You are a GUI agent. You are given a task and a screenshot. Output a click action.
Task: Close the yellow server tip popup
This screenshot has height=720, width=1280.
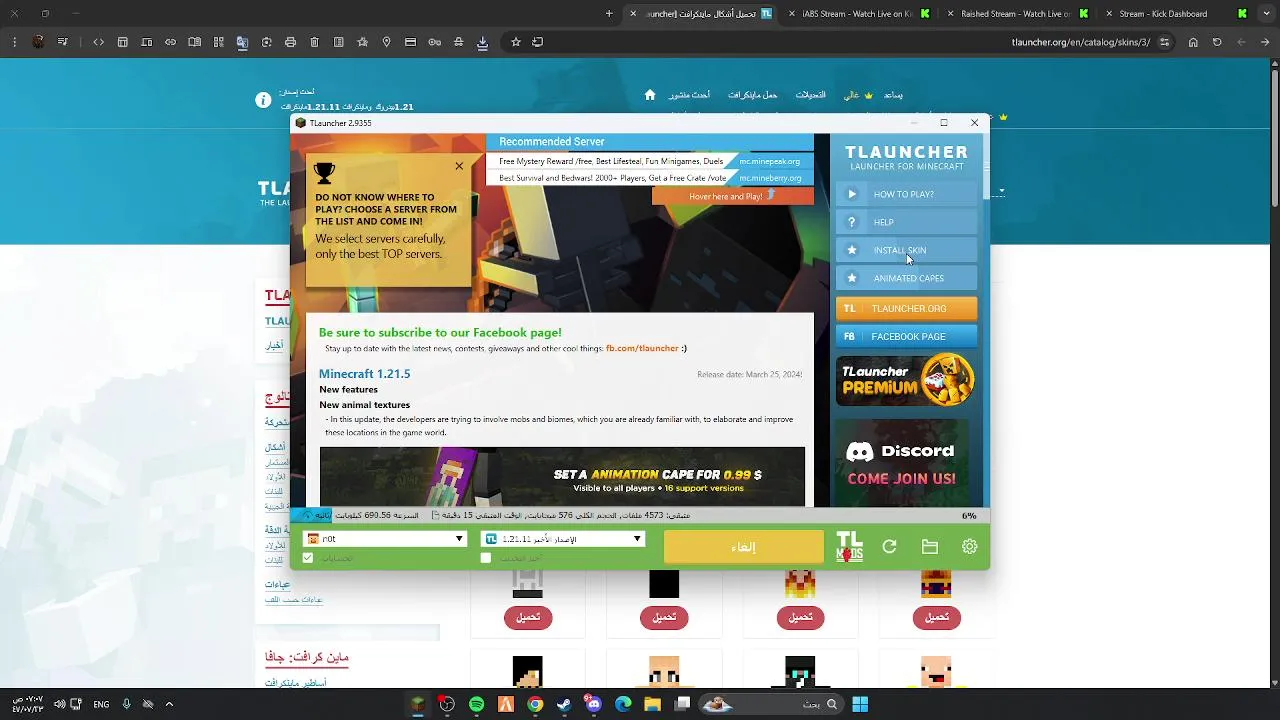[x=459, y=166]
